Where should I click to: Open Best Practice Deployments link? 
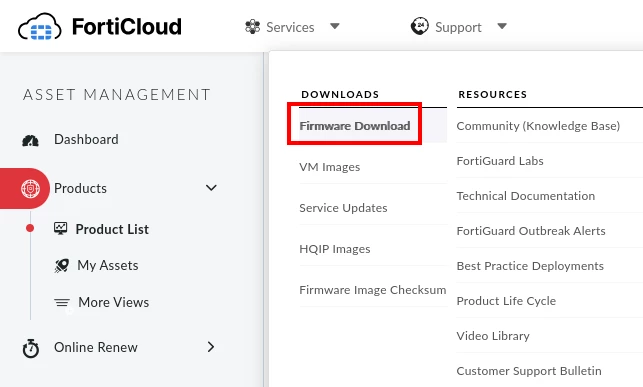[530, 266]
